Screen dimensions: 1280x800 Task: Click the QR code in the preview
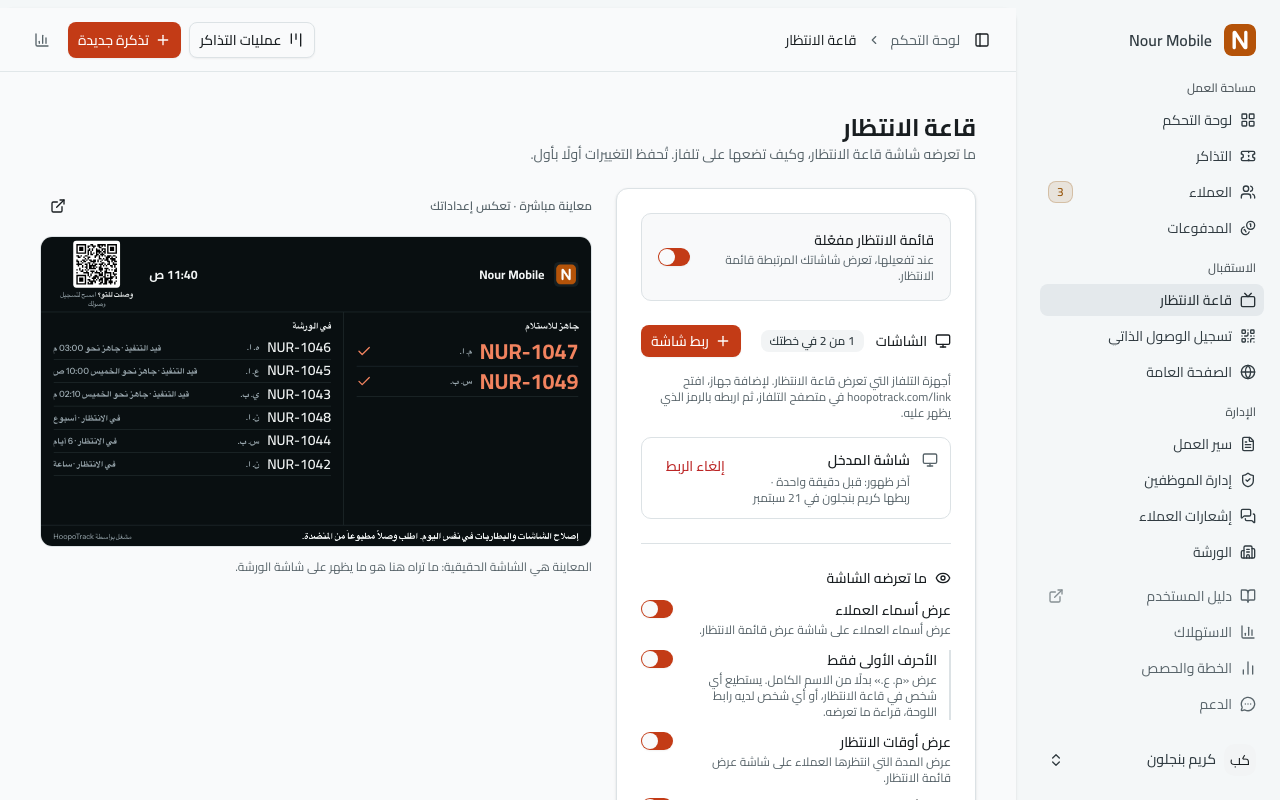tap(97, 264)
